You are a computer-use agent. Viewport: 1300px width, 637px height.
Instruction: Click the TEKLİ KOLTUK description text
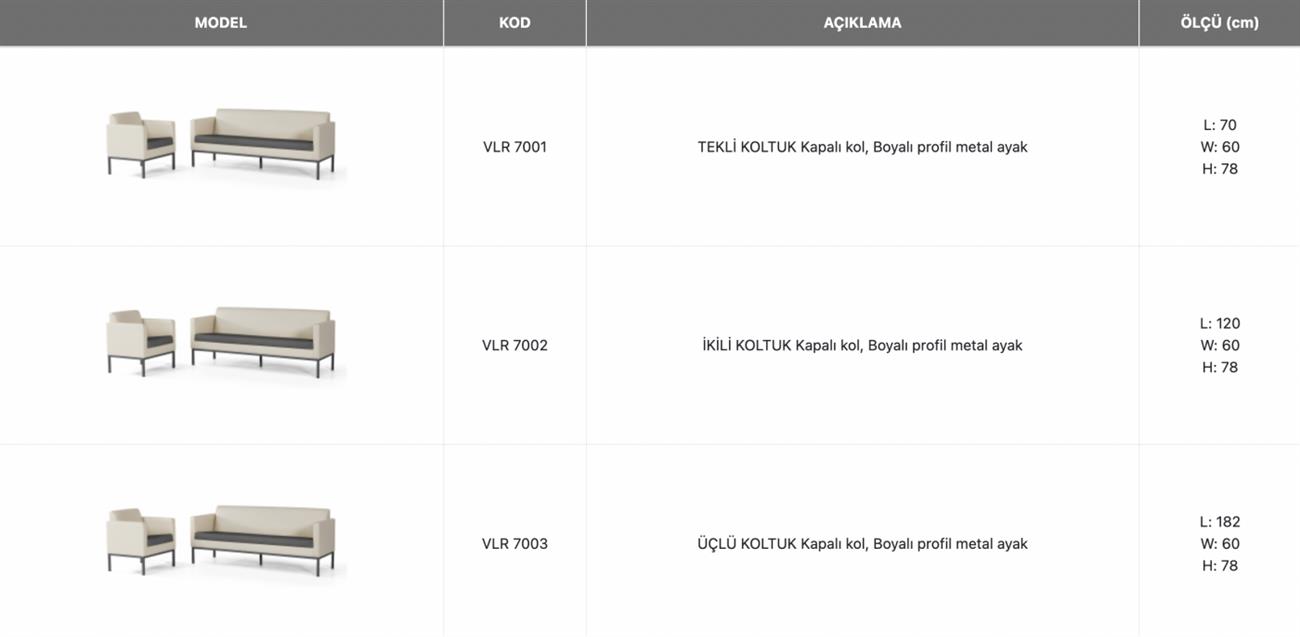[862, 147]
